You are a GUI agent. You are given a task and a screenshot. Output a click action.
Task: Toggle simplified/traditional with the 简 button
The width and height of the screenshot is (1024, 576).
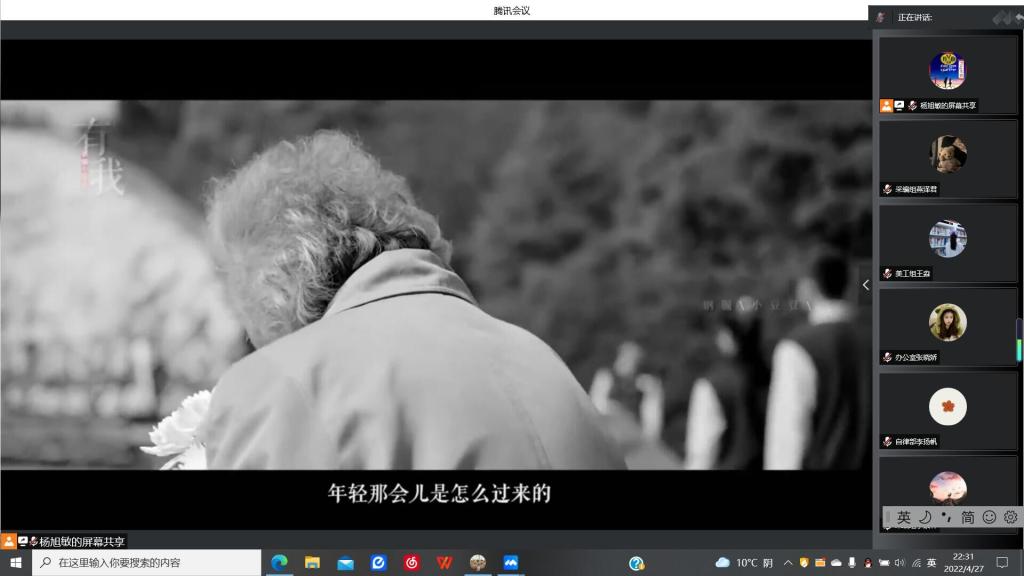coord(968,517)
